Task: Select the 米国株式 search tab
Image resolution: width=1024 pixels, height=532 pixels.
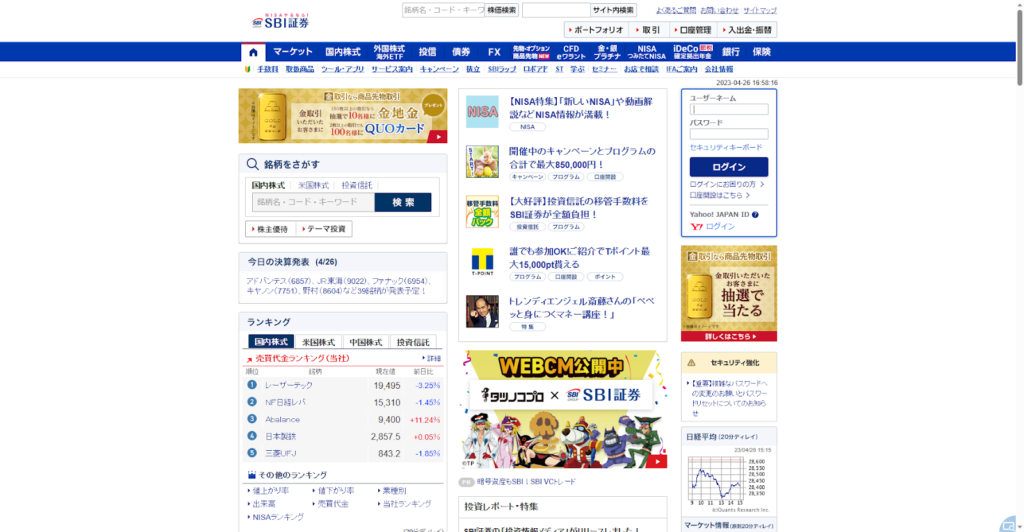Action: coord(313,185)
